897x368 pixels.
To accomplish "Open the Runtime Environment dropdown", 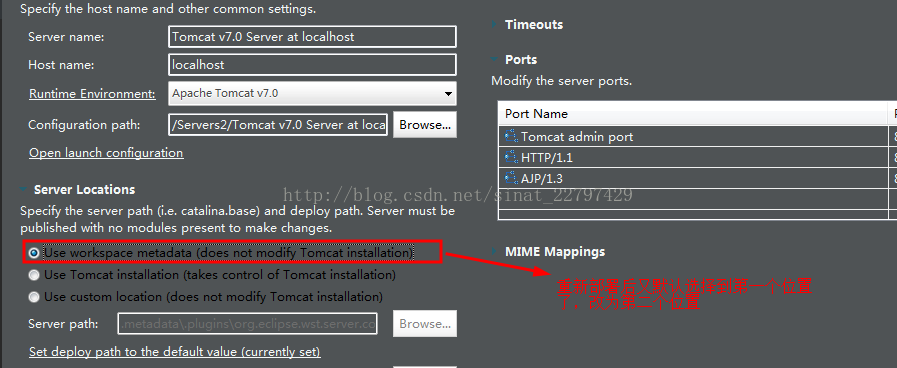I will click(x=312, y=93).
